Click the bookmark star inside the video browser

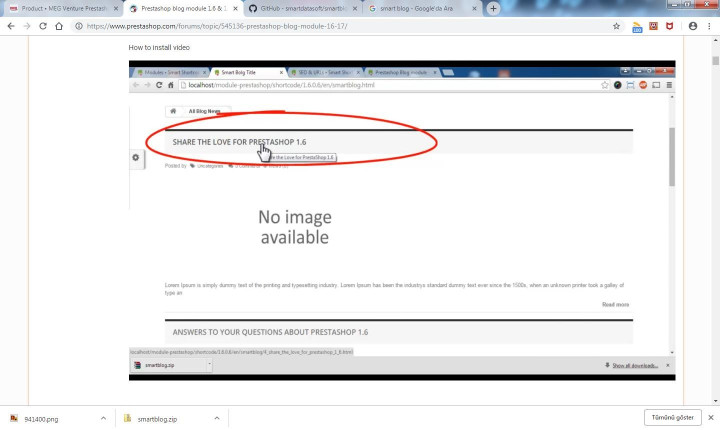point(604,85)
